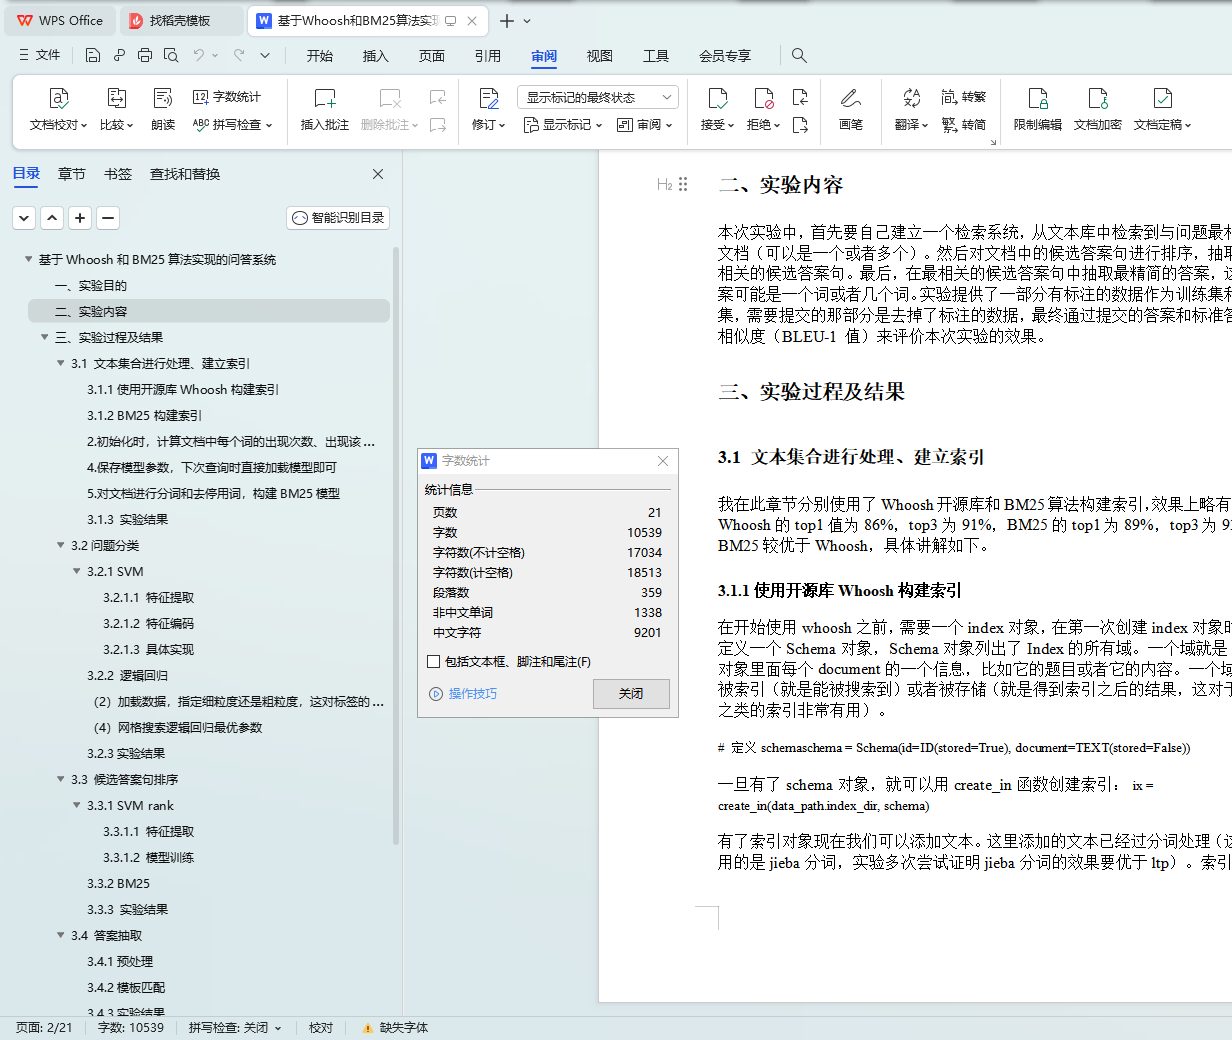Click the 操作技巧 link
This screenshot has height=1040, width=1232.
tap(472, 693)
